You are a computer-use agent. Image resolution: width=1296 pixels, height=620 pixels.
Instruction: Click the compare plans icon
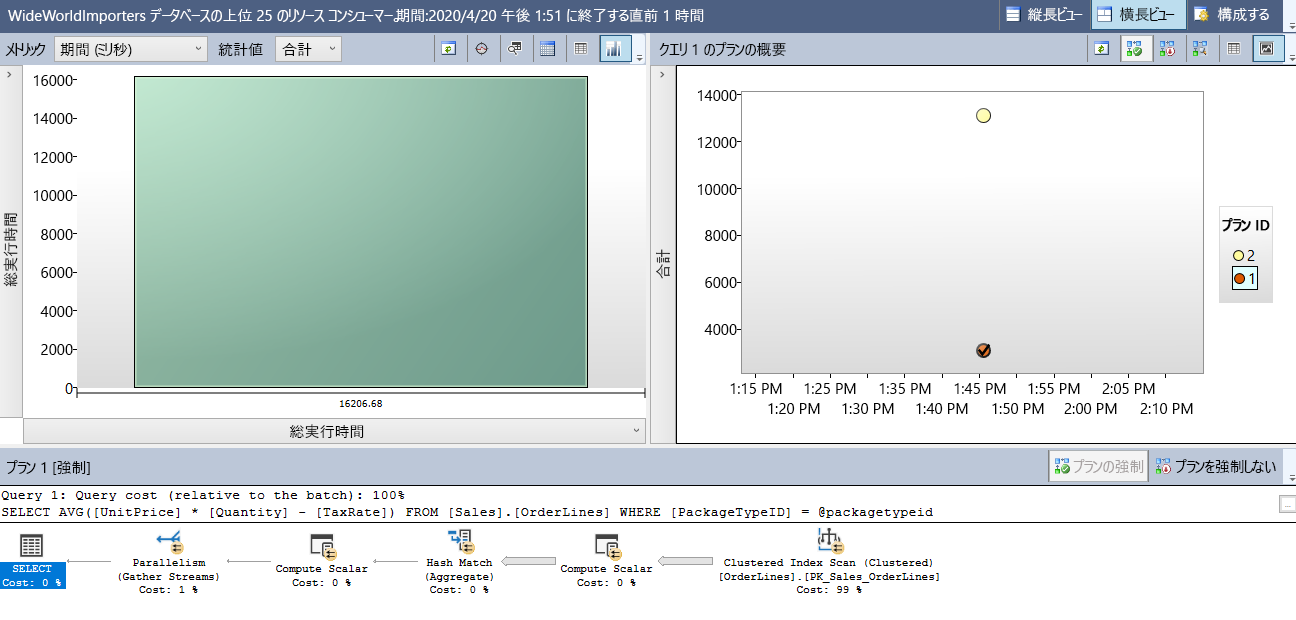pyautogui.click(x=1201, y=49)
